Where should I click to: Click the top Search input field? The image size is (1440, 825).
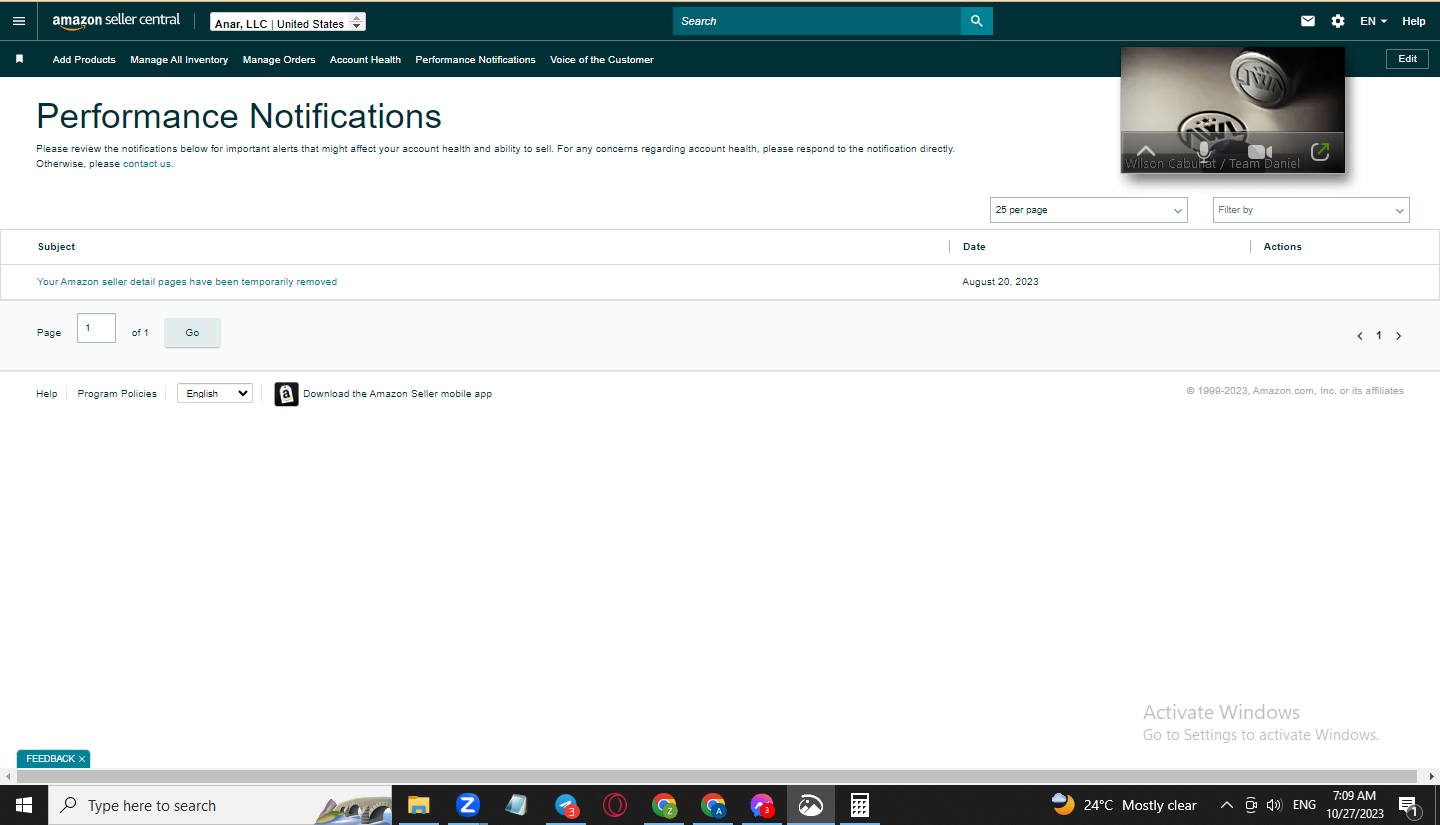pos(817,21)
